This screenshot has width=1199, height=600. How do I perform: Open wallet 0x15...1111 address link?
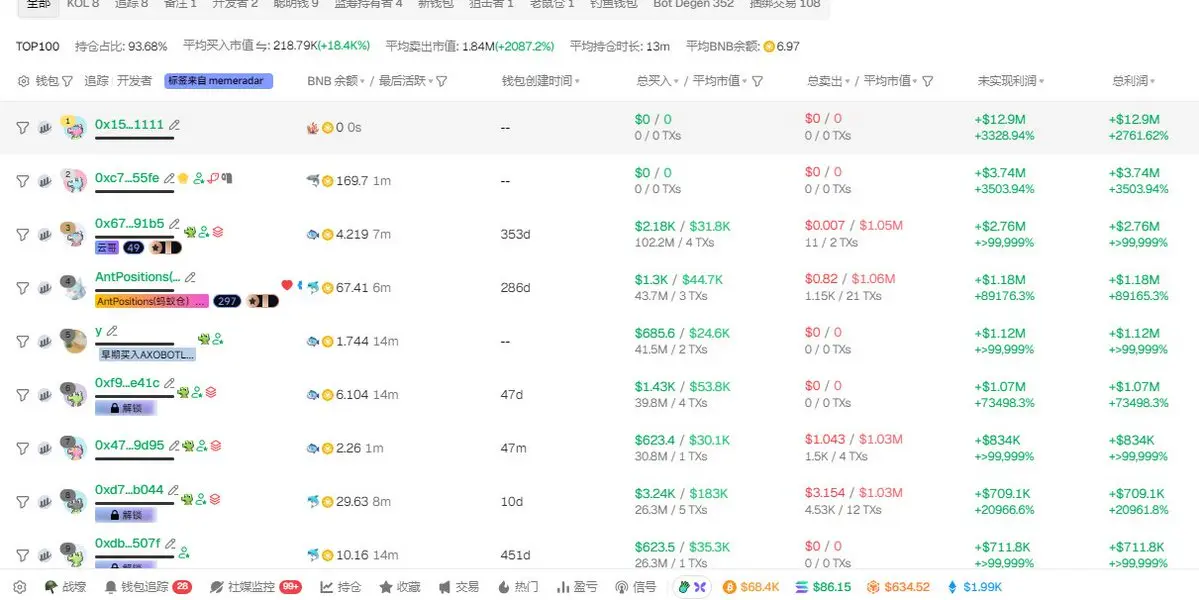(x=129, y=125)
